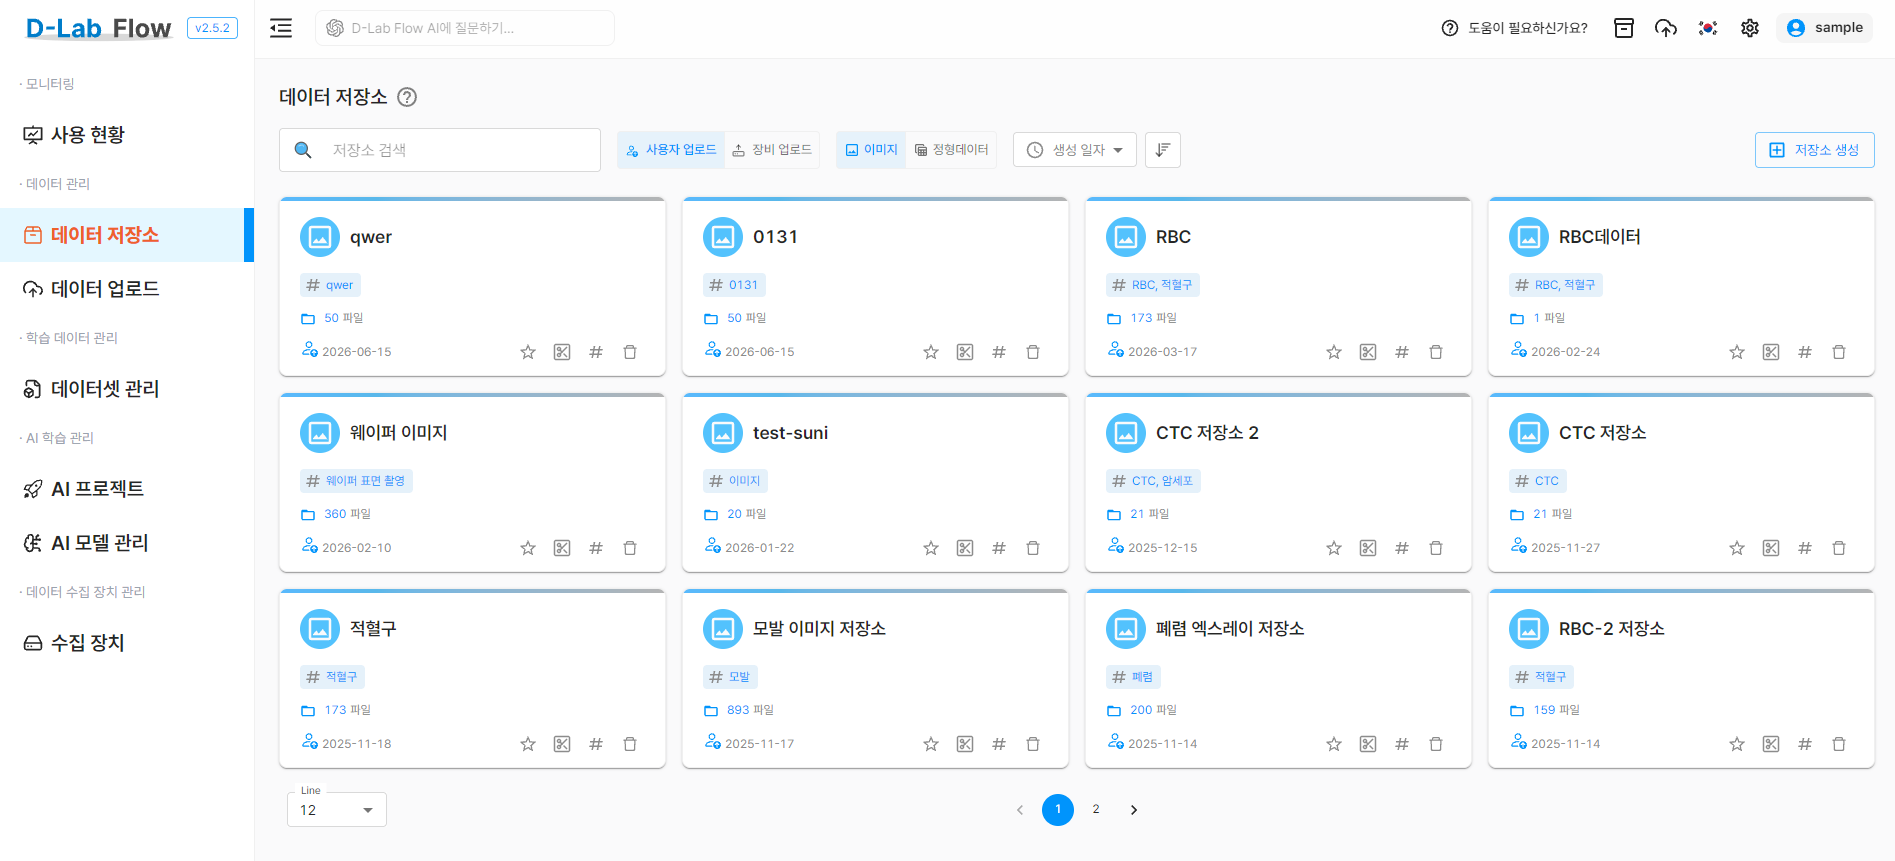The image size is (1895, 861).
Task: Click the 저장소 검색 search field
Action: tap(440, 150)
